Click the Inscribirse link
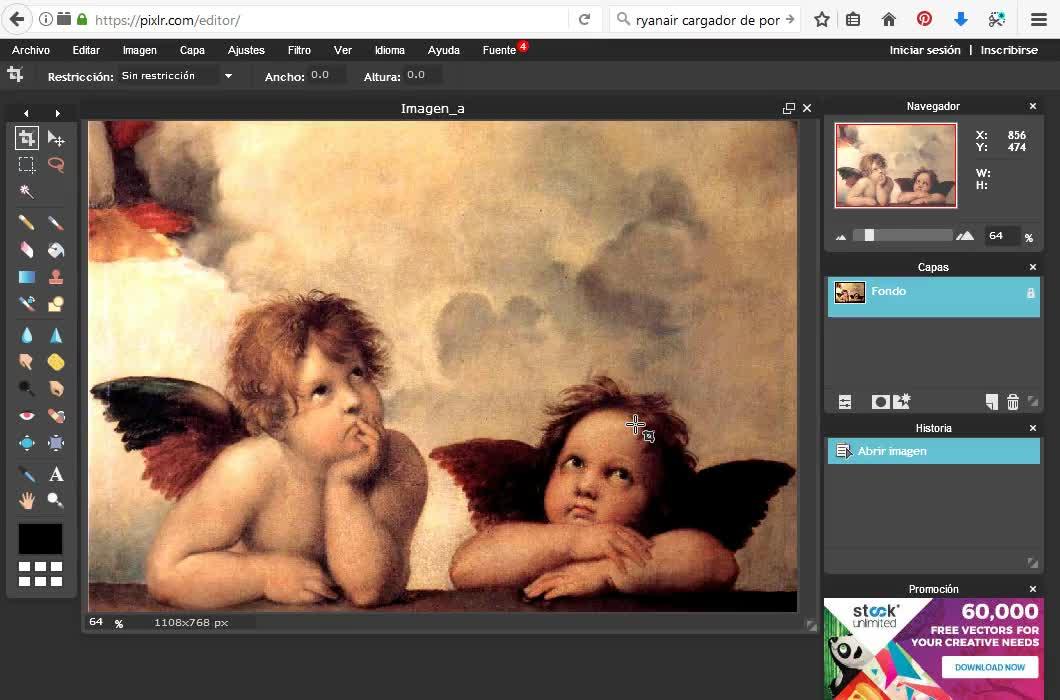The width and height of the screenshot is (1060, 700). tap(1009, 50)
